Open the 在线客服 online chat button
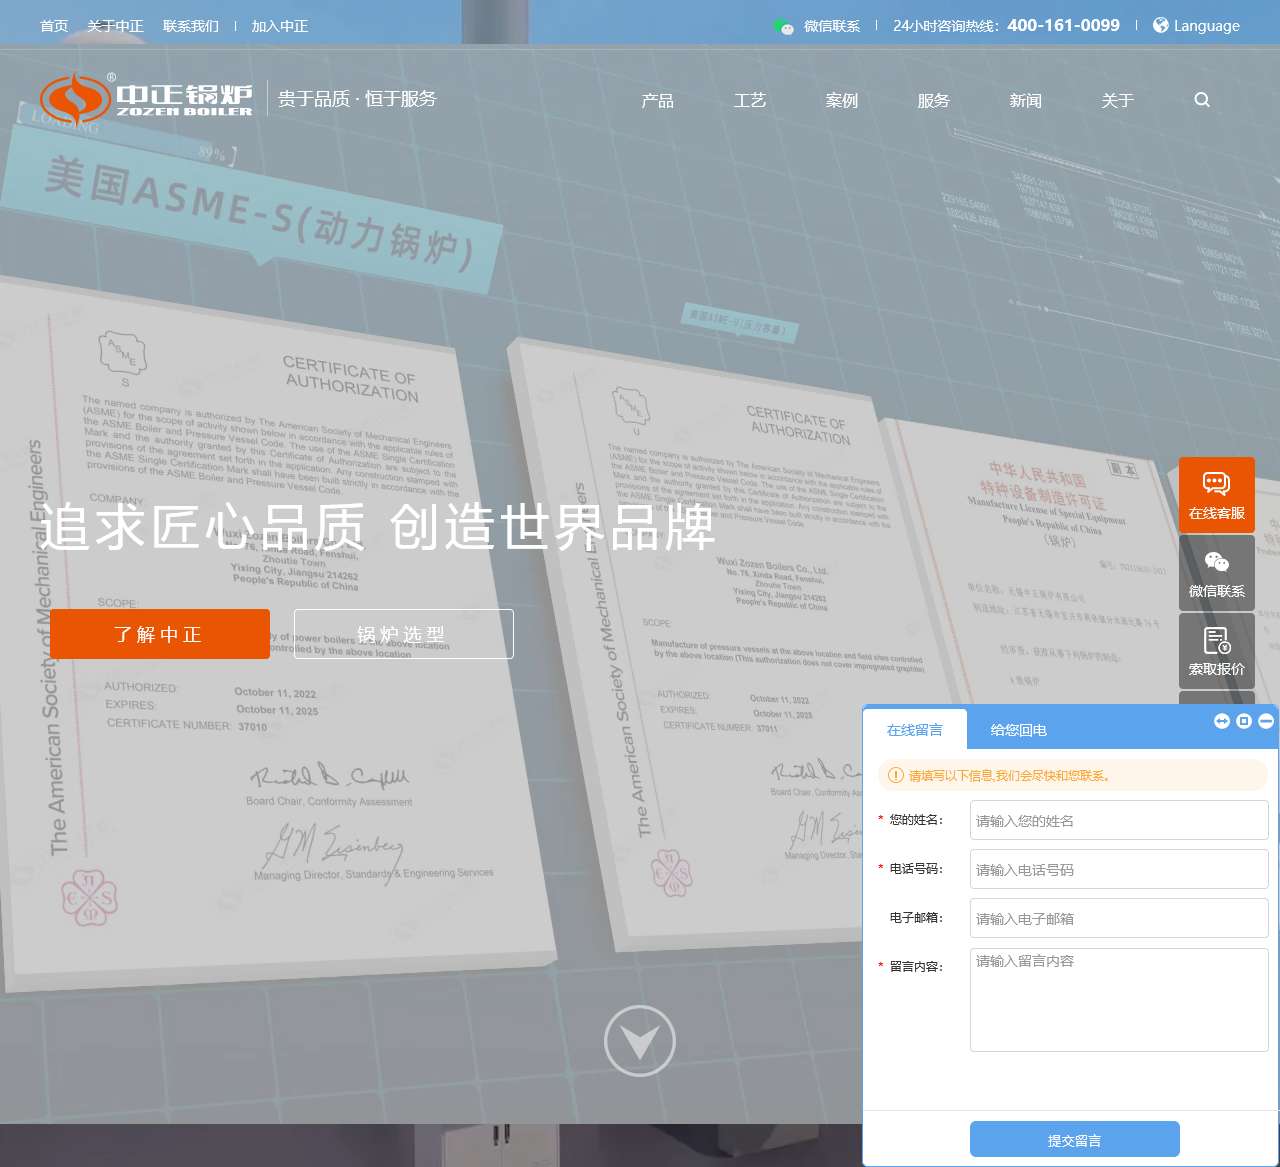 pos(1216,495)
